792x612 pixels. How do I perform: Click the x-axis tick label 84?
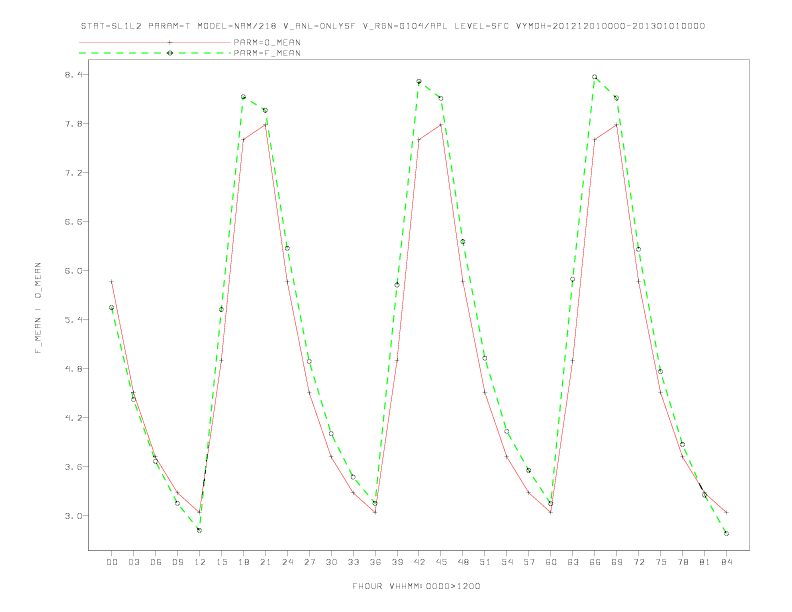click(x=726, y=562)
